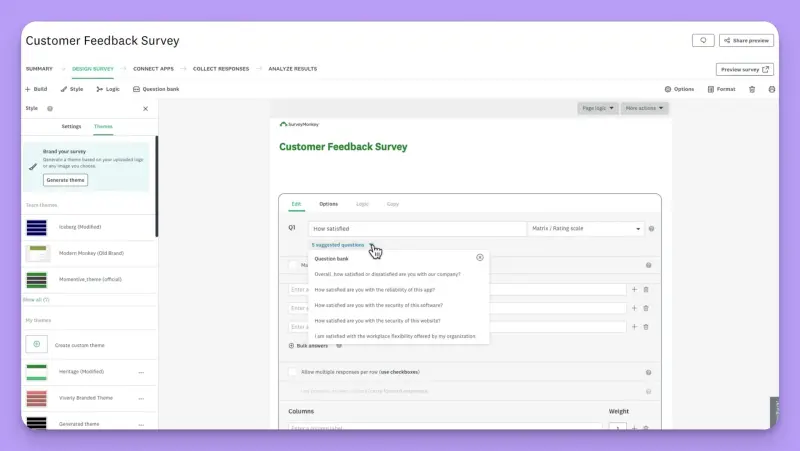Choose the 'reliability of this app' suggestion
The image size is (800, 451).
coord(374,290)
